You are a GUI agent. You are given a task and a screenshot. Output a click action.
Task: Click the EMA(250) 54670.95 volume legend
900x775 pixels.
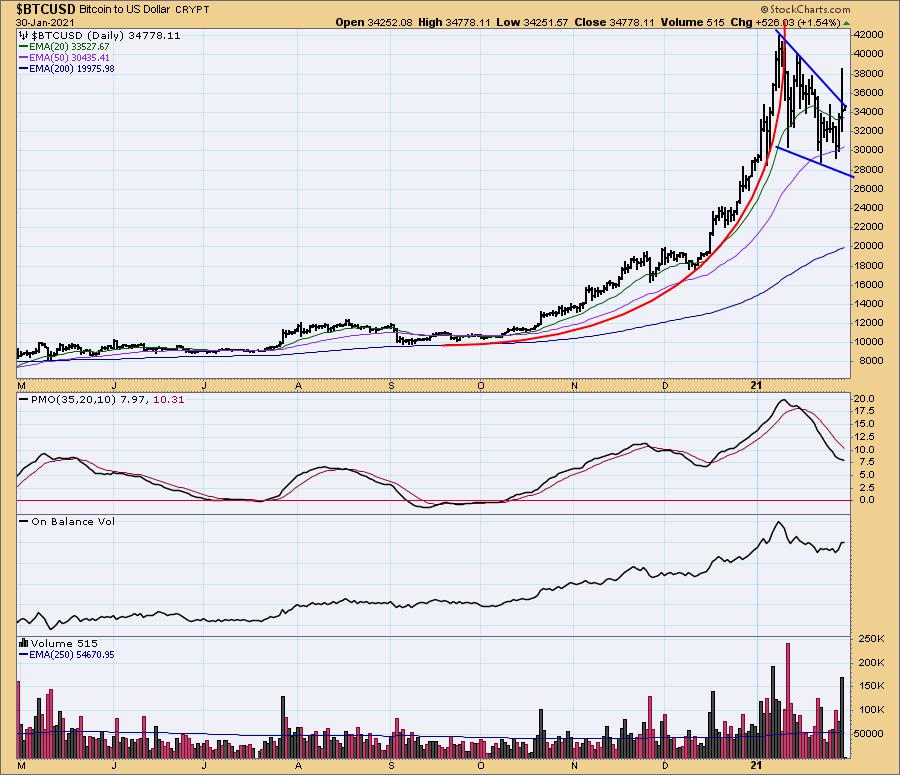[x=72, y=654]
